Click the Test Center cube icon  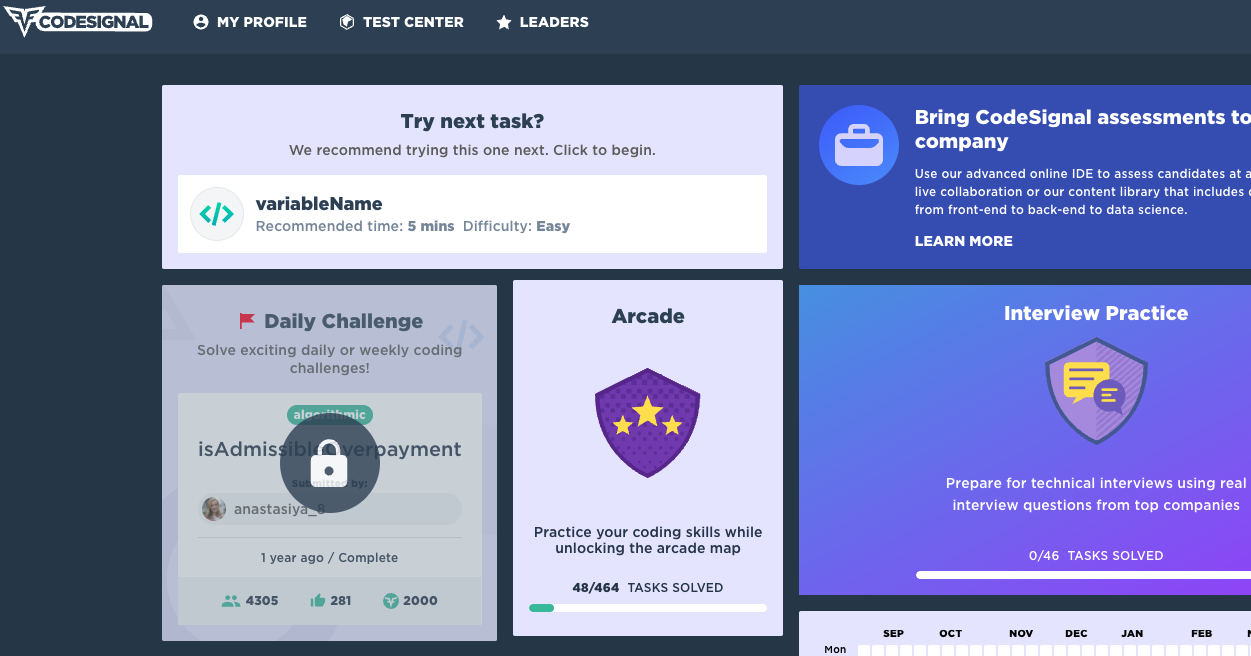[347, 22]
